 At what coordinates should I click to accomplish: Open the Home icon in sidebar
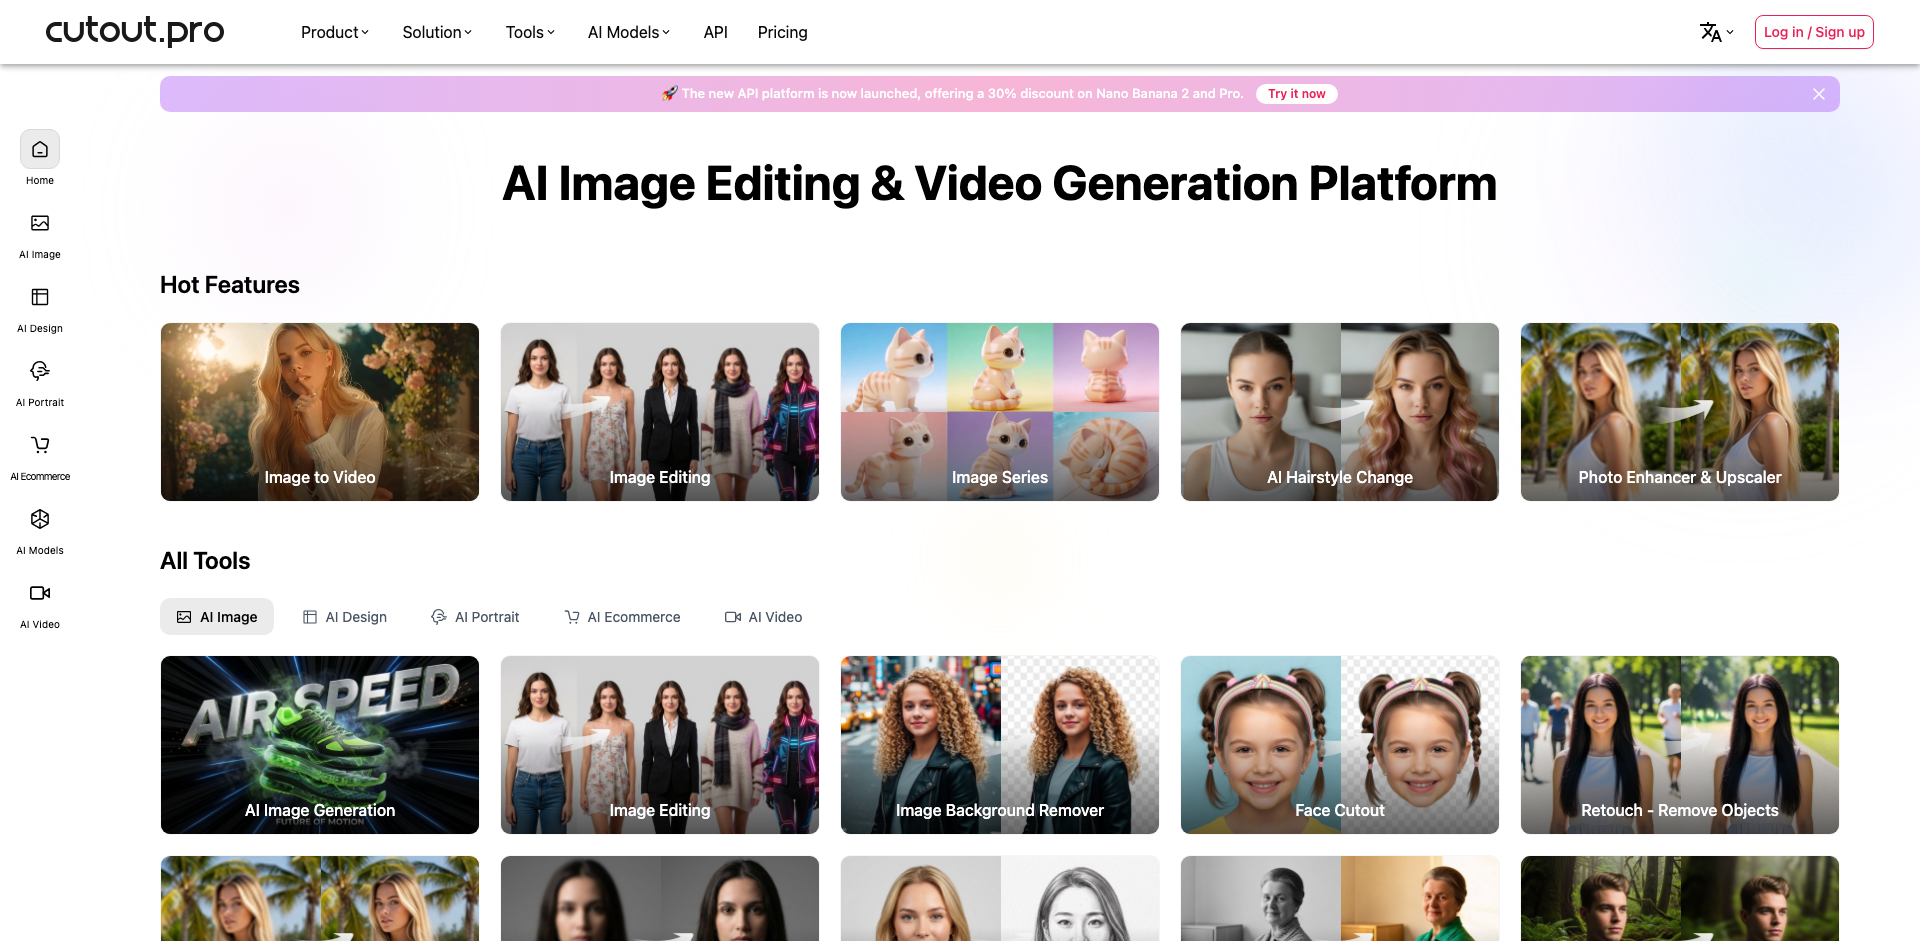coord(40,150)
